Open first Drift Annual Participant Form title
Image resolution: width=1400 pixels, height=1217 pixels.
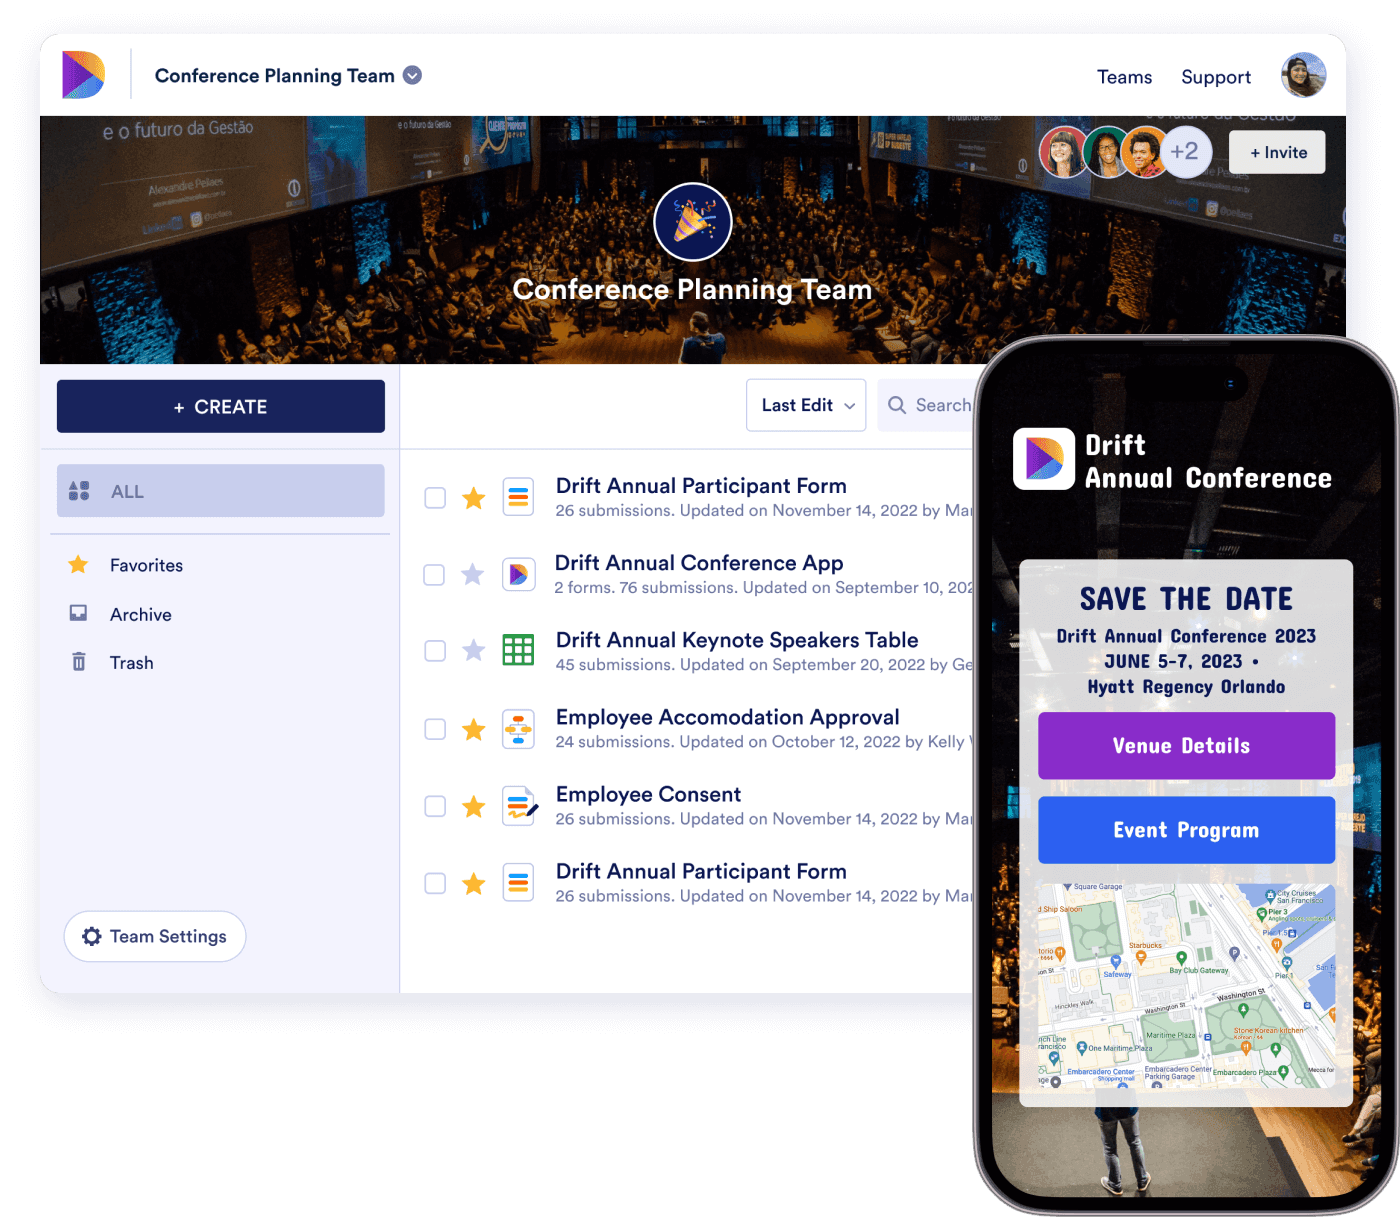point(701,486)
